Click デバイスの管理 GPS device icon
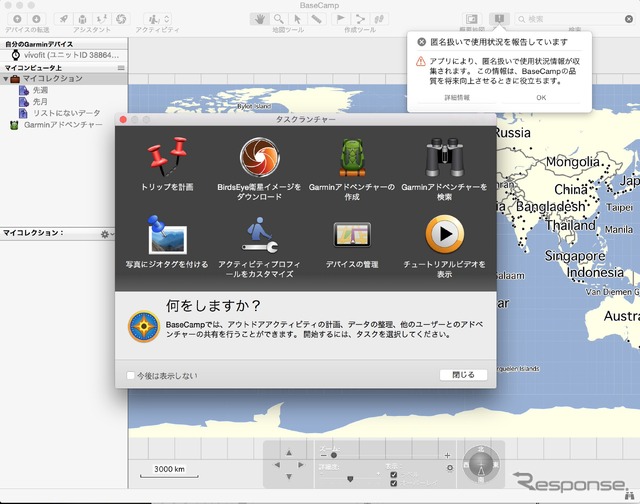640x504 pixels. [352, 235]
